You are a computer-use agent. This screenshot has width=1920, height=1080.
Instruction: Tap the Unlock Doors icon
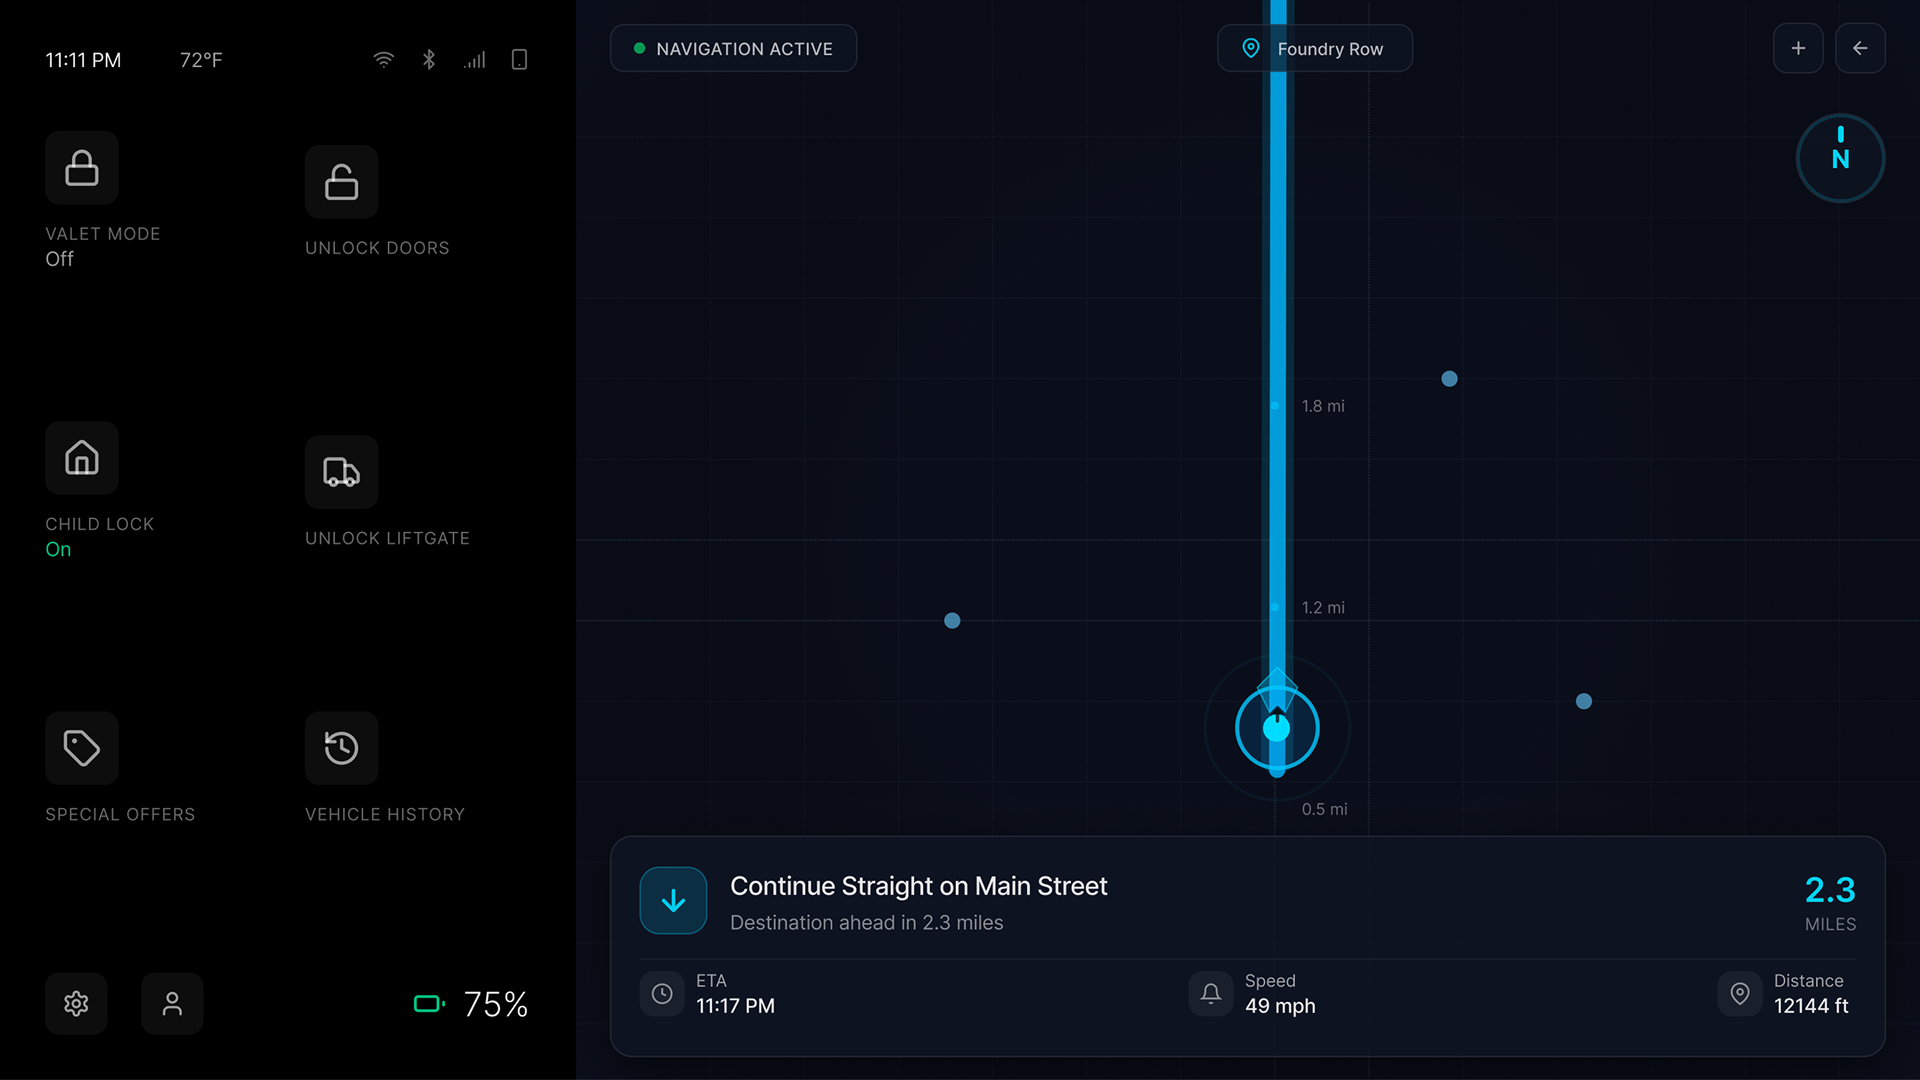tap(341, 182)
